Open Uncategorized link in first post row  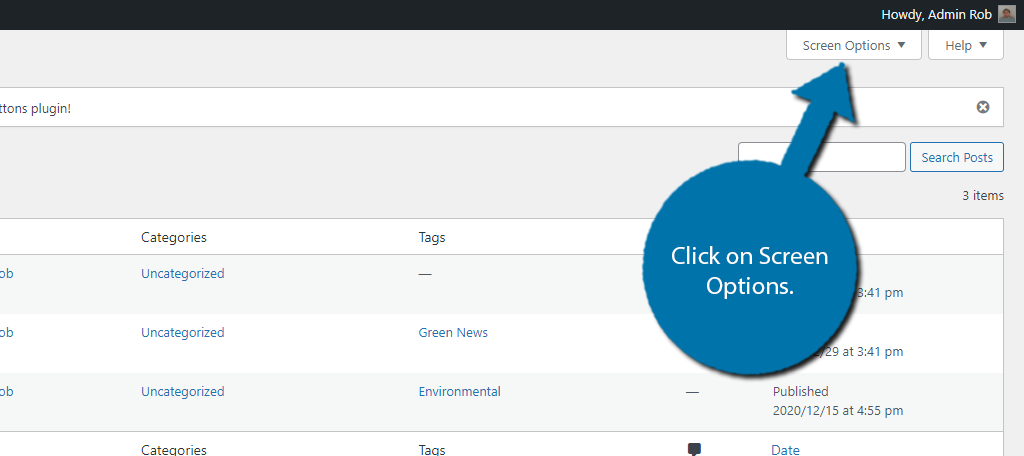[x=182, y=274]
